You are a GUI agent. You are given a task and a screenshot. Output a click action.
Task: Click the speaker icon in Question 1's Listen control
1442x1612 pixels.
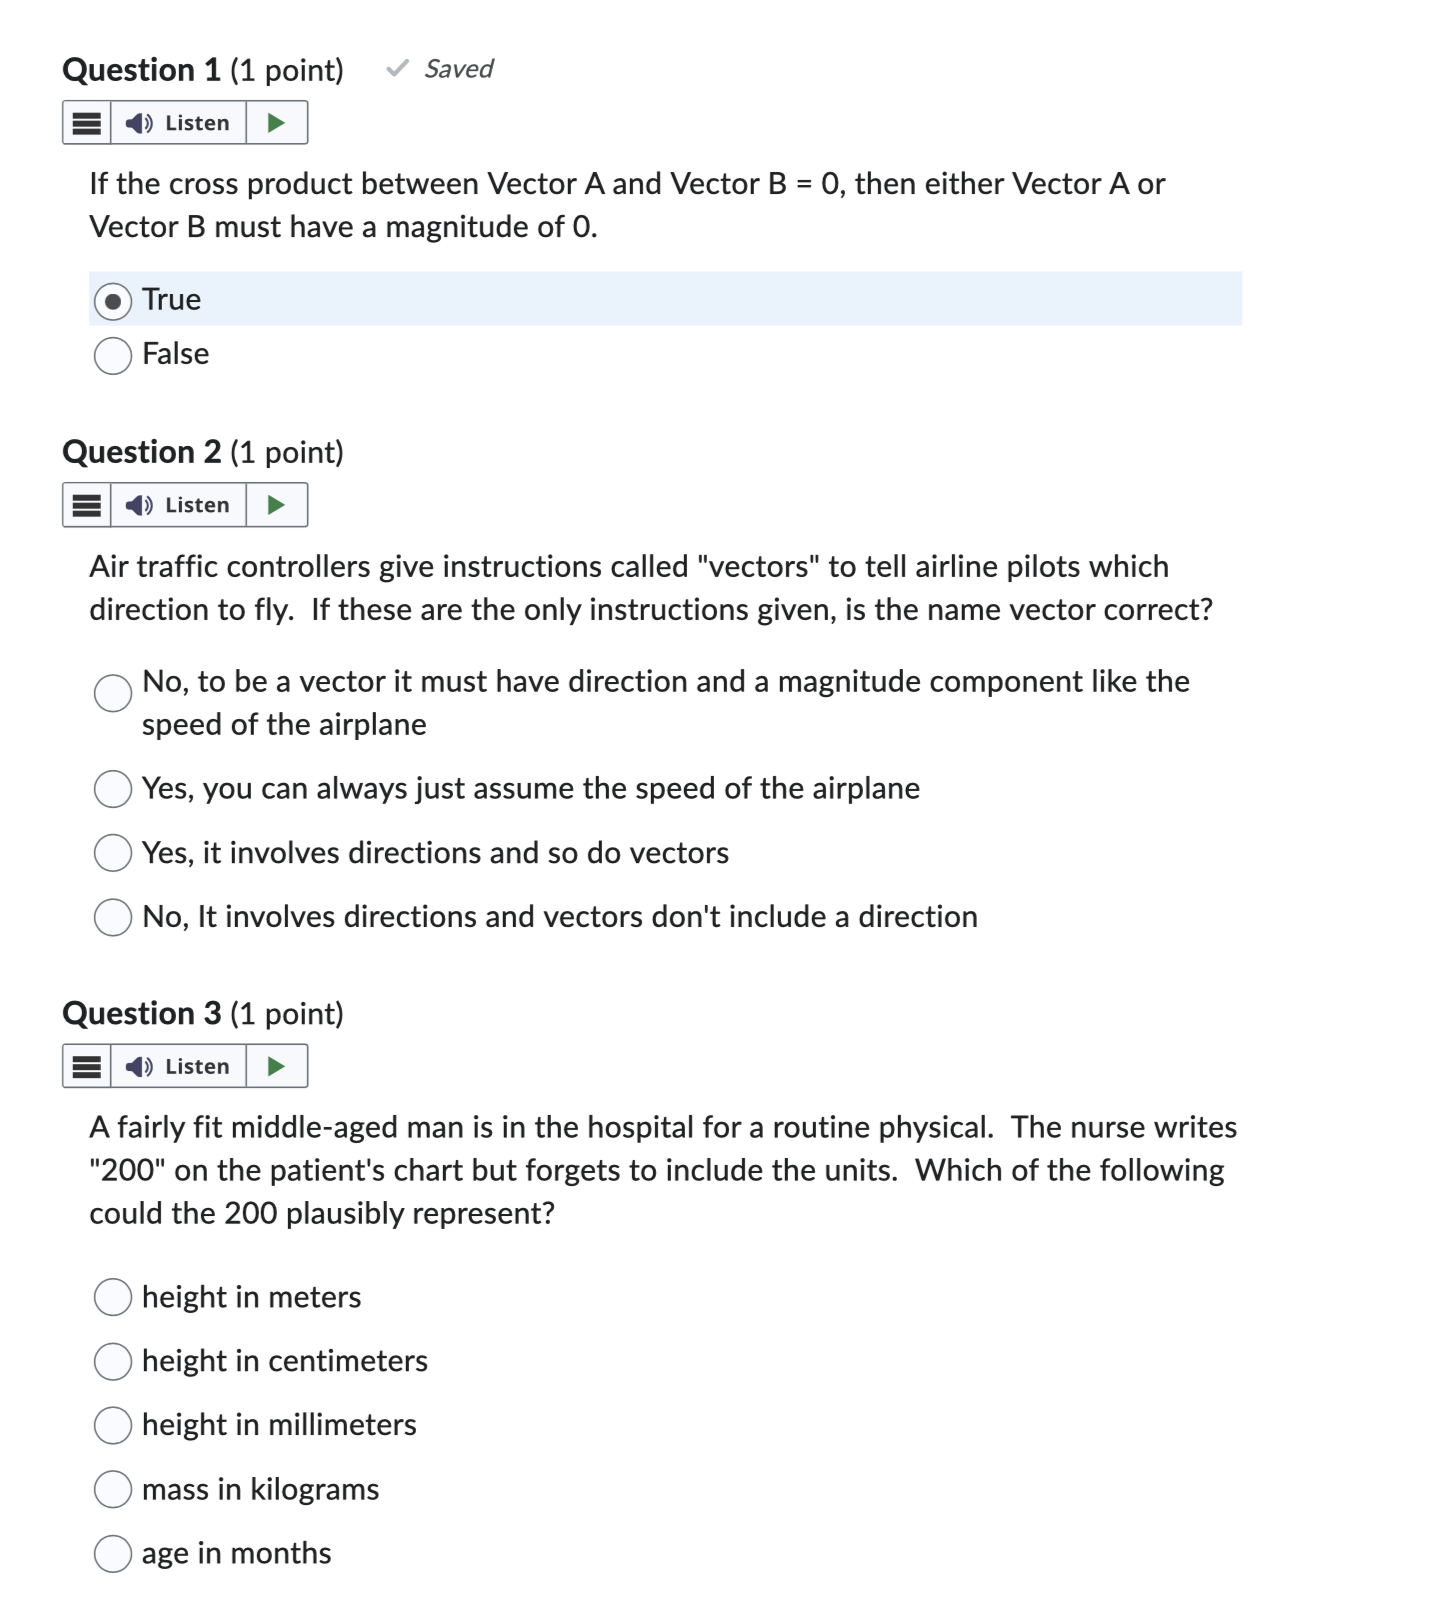tap(138, 122)
